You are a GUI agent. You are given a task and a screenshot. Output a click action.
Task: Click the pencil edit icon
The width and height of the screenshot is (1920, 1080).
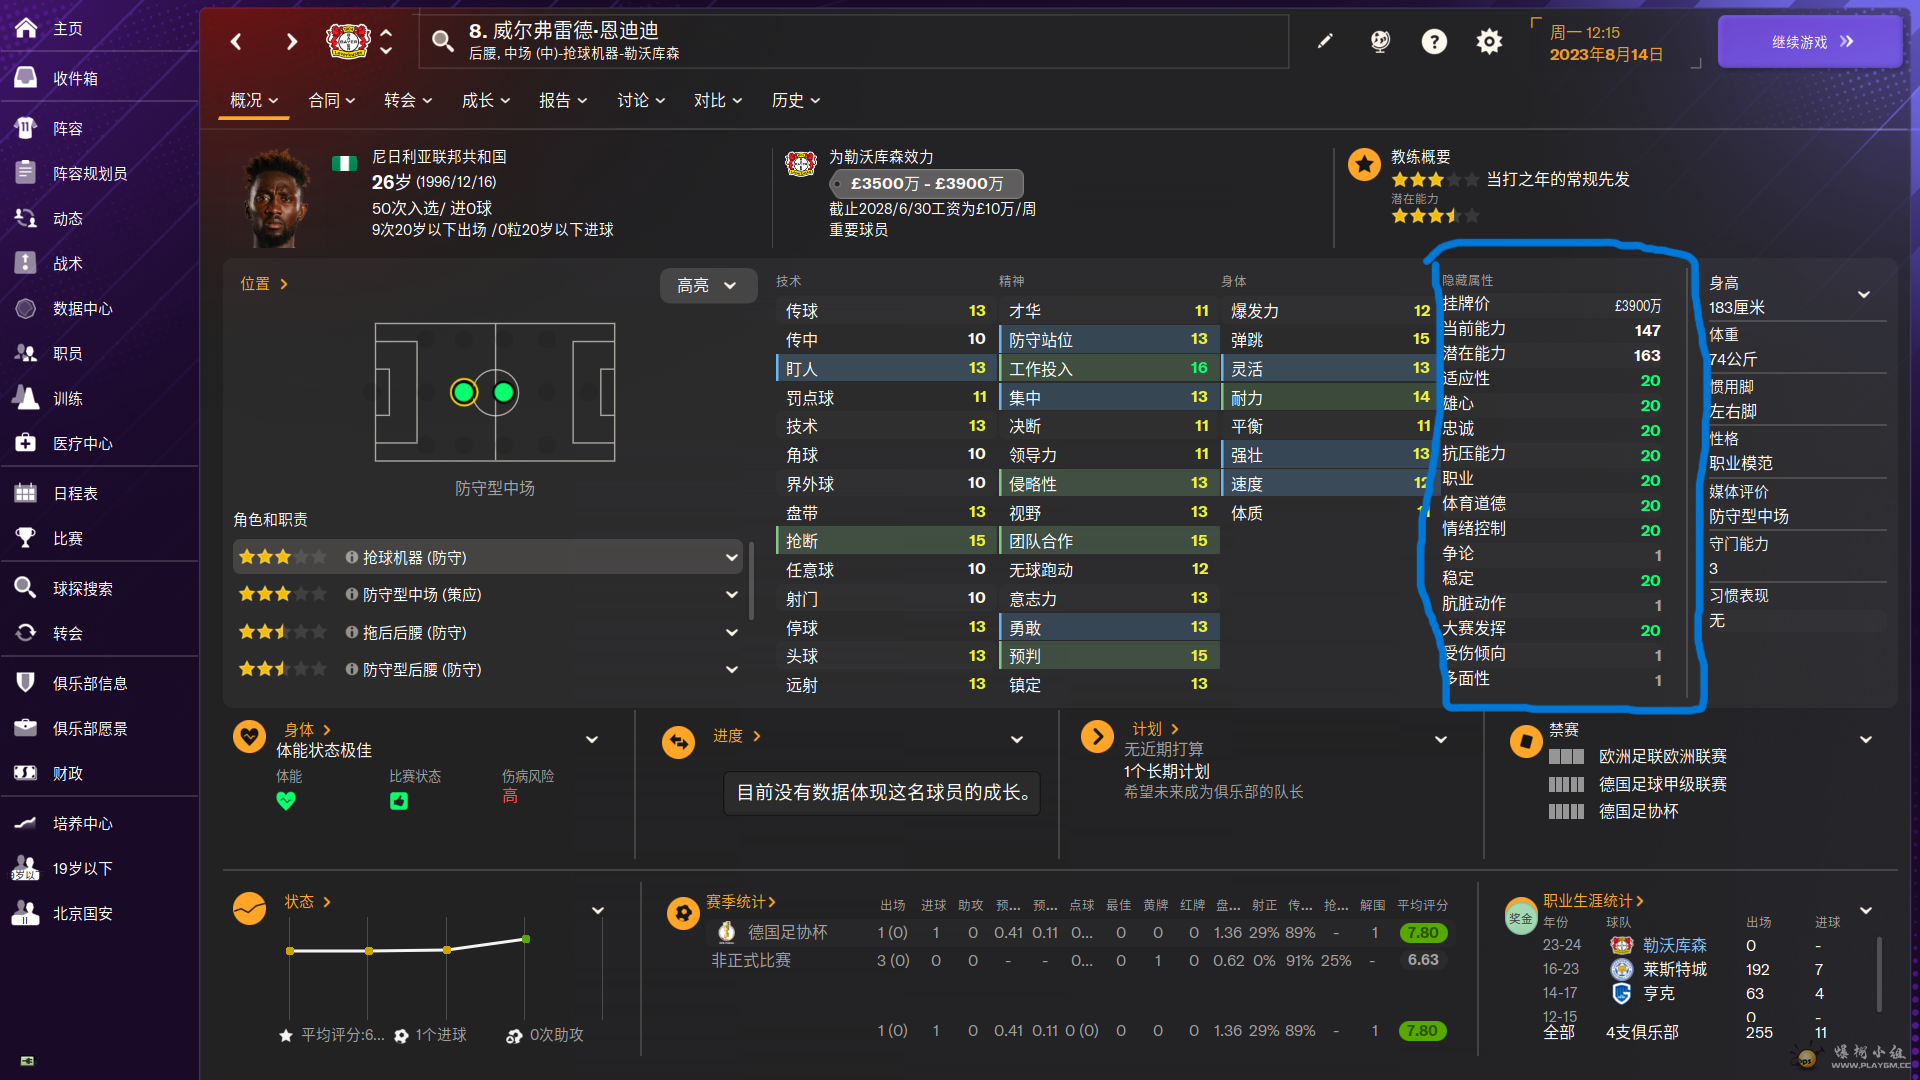coord(1325,41)
